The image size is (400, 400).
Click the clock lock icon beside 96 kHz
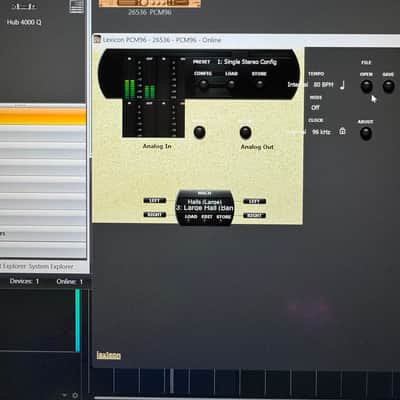(x=342, y=131)
